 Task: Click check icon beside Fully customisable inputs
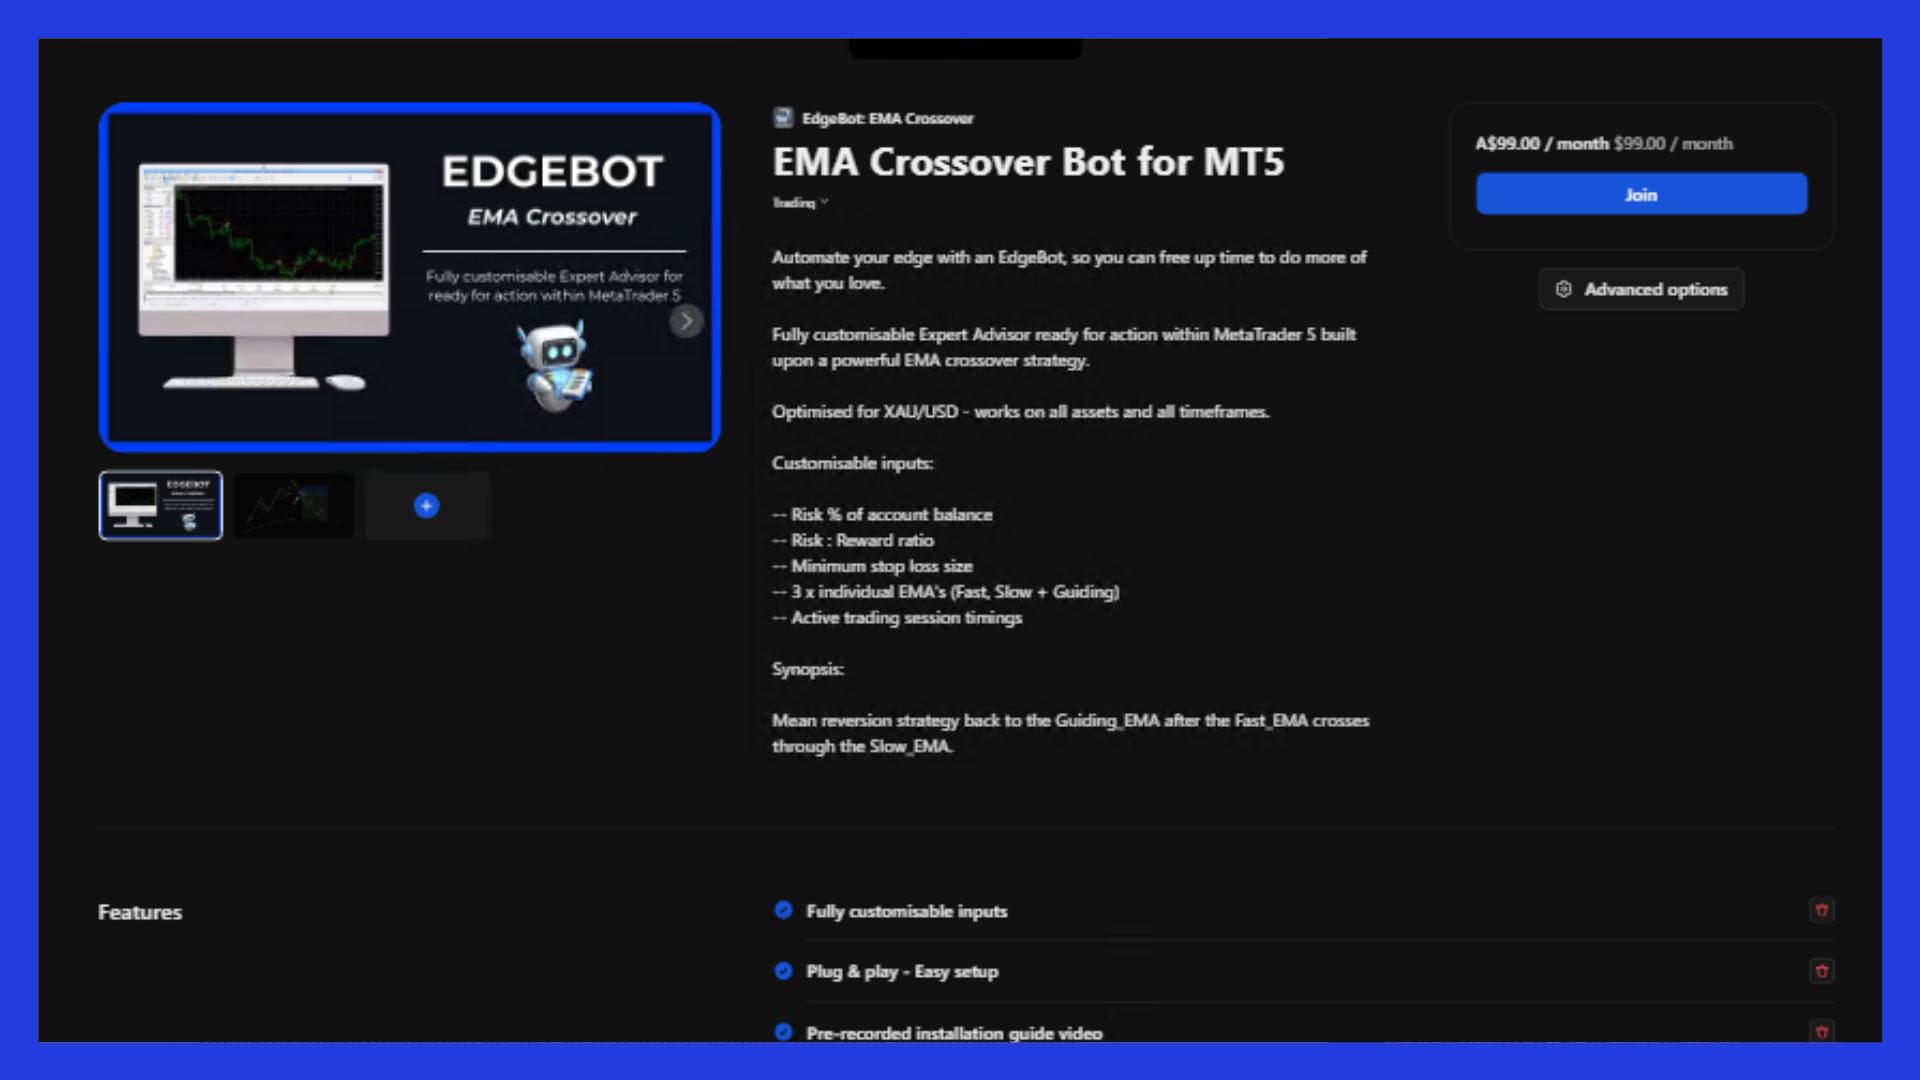783,910
